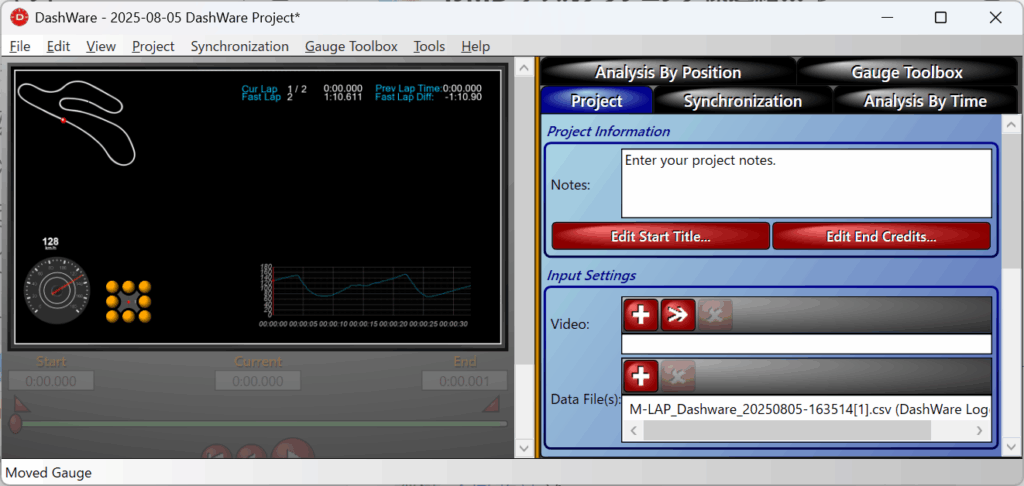Open the Synchronization menu
Viewport: 1024px width, 486px height.
[240, 46]
